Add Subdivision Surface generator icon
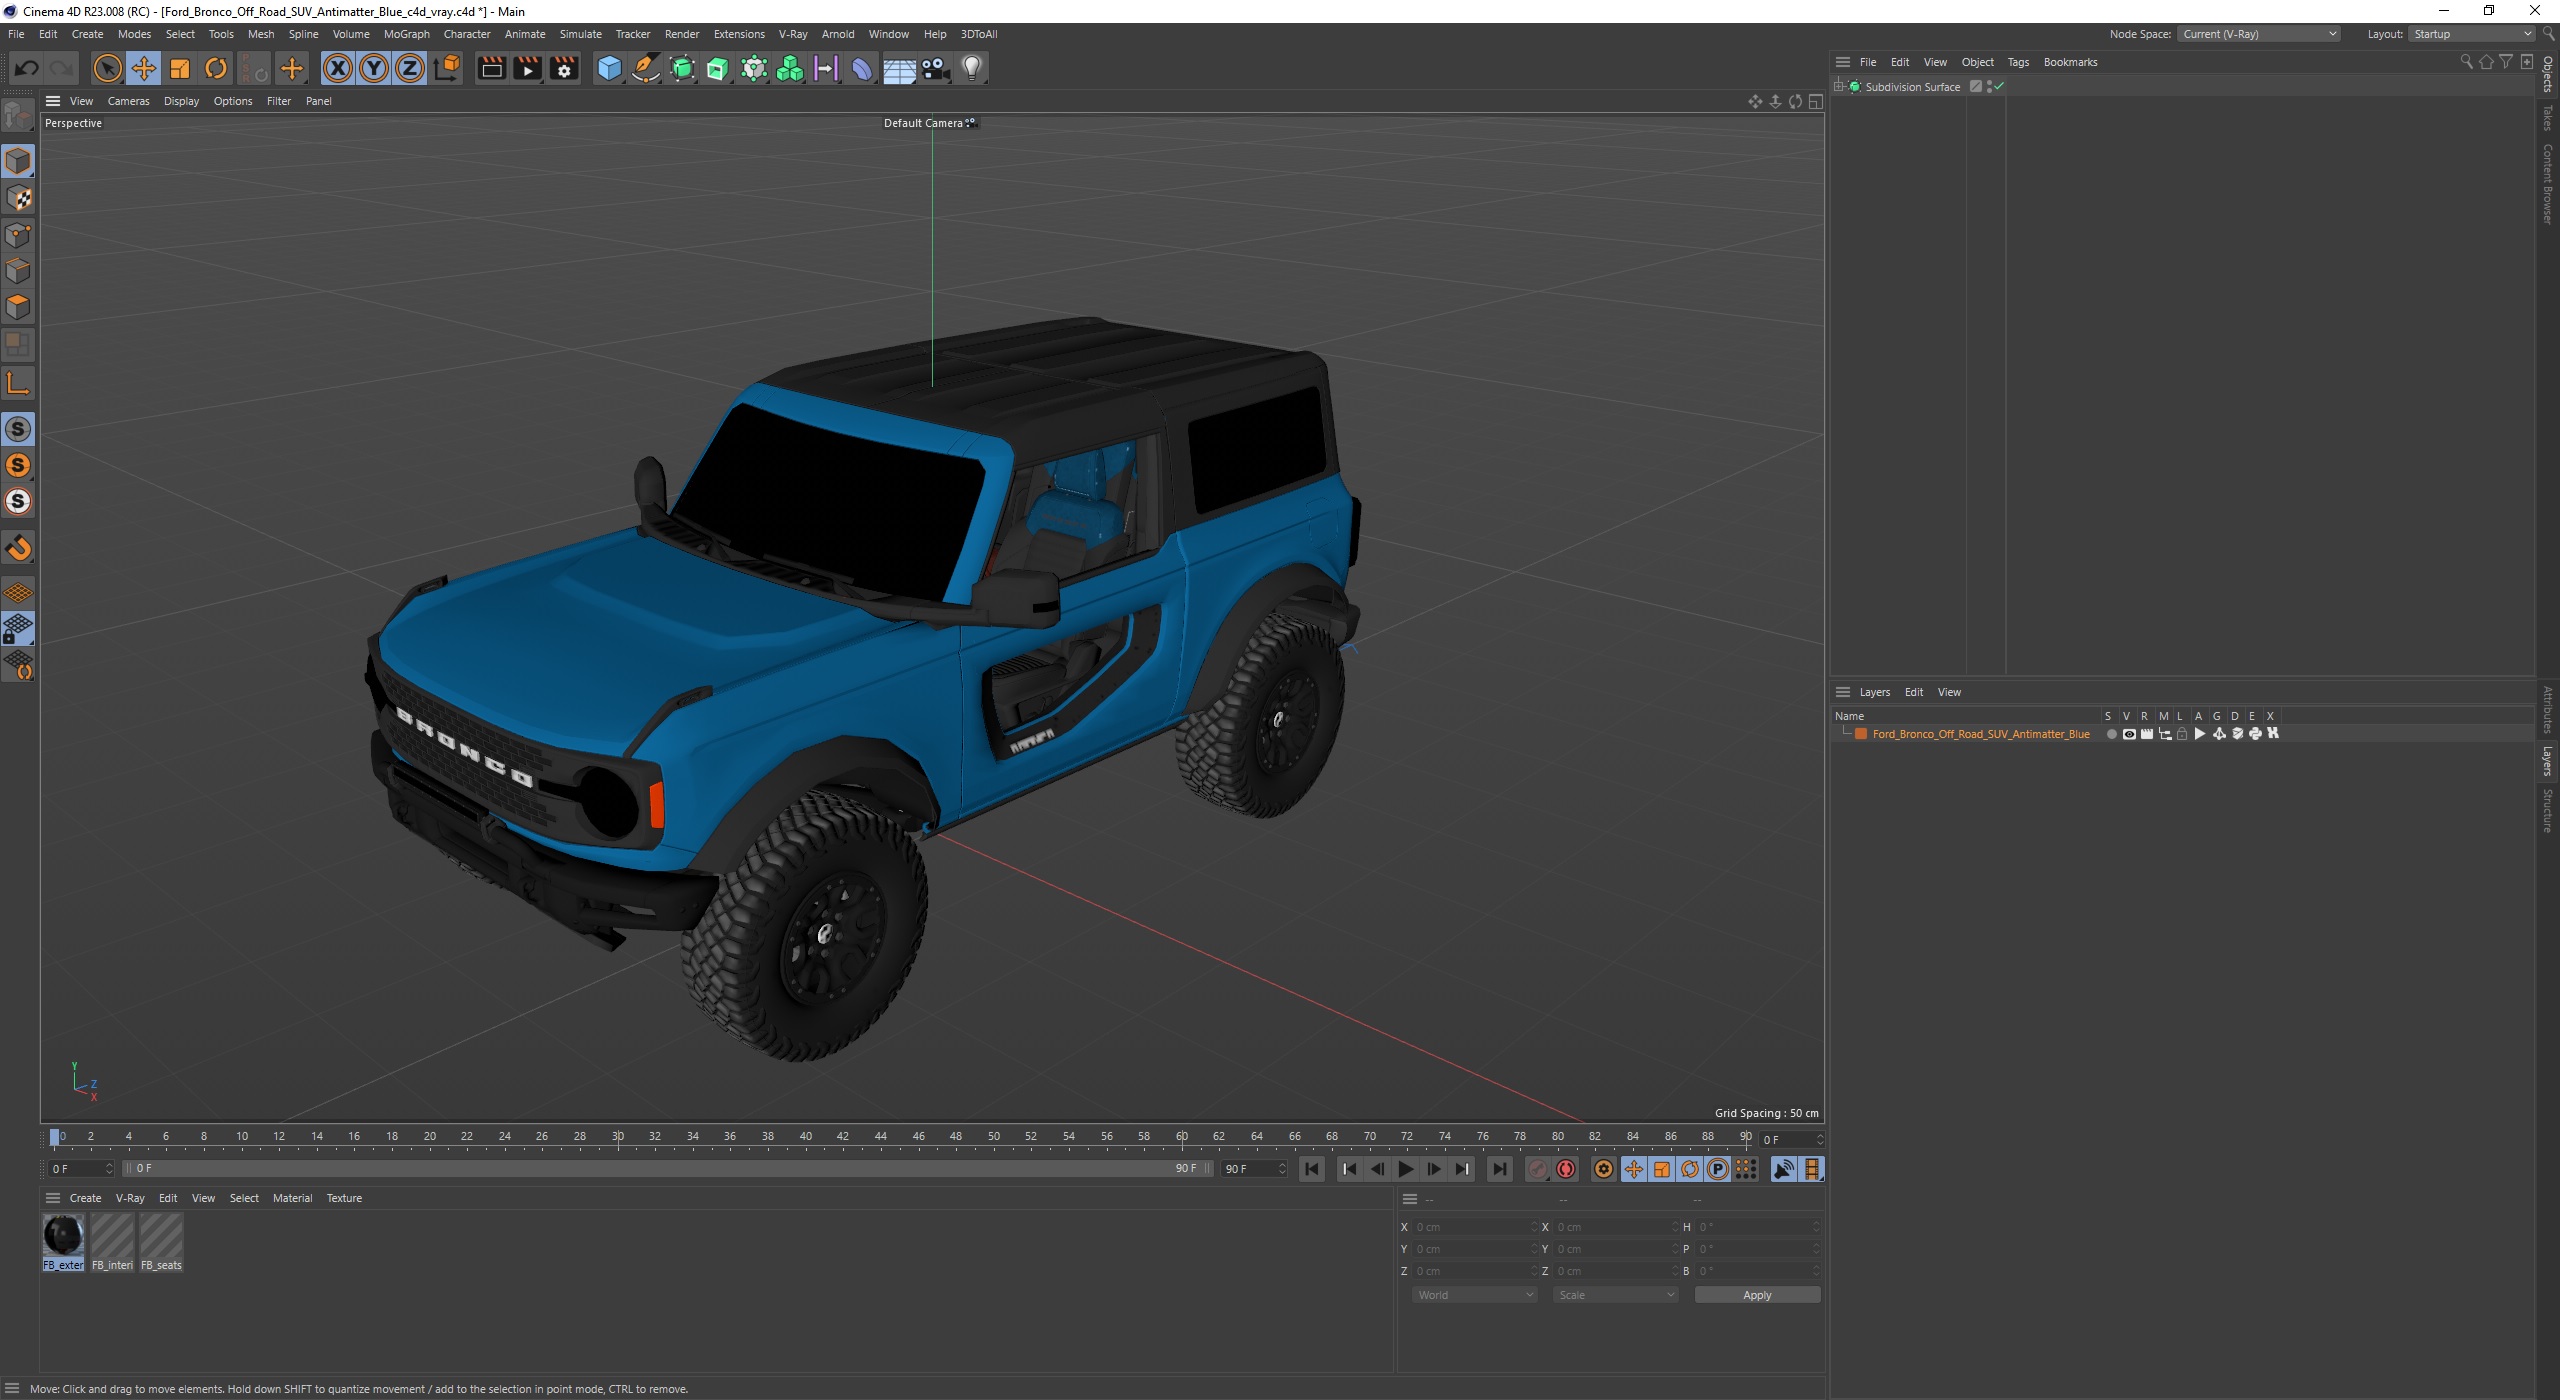 pyautogui.click(x=682, y=68)
